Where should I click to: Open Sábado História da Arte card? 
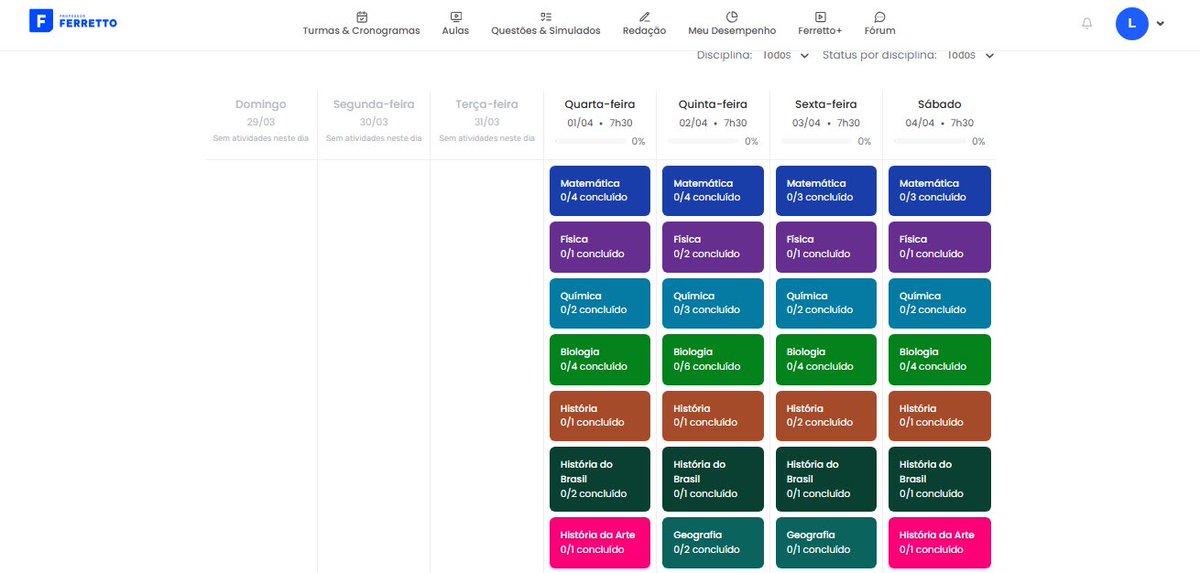[x=940, y=542]
